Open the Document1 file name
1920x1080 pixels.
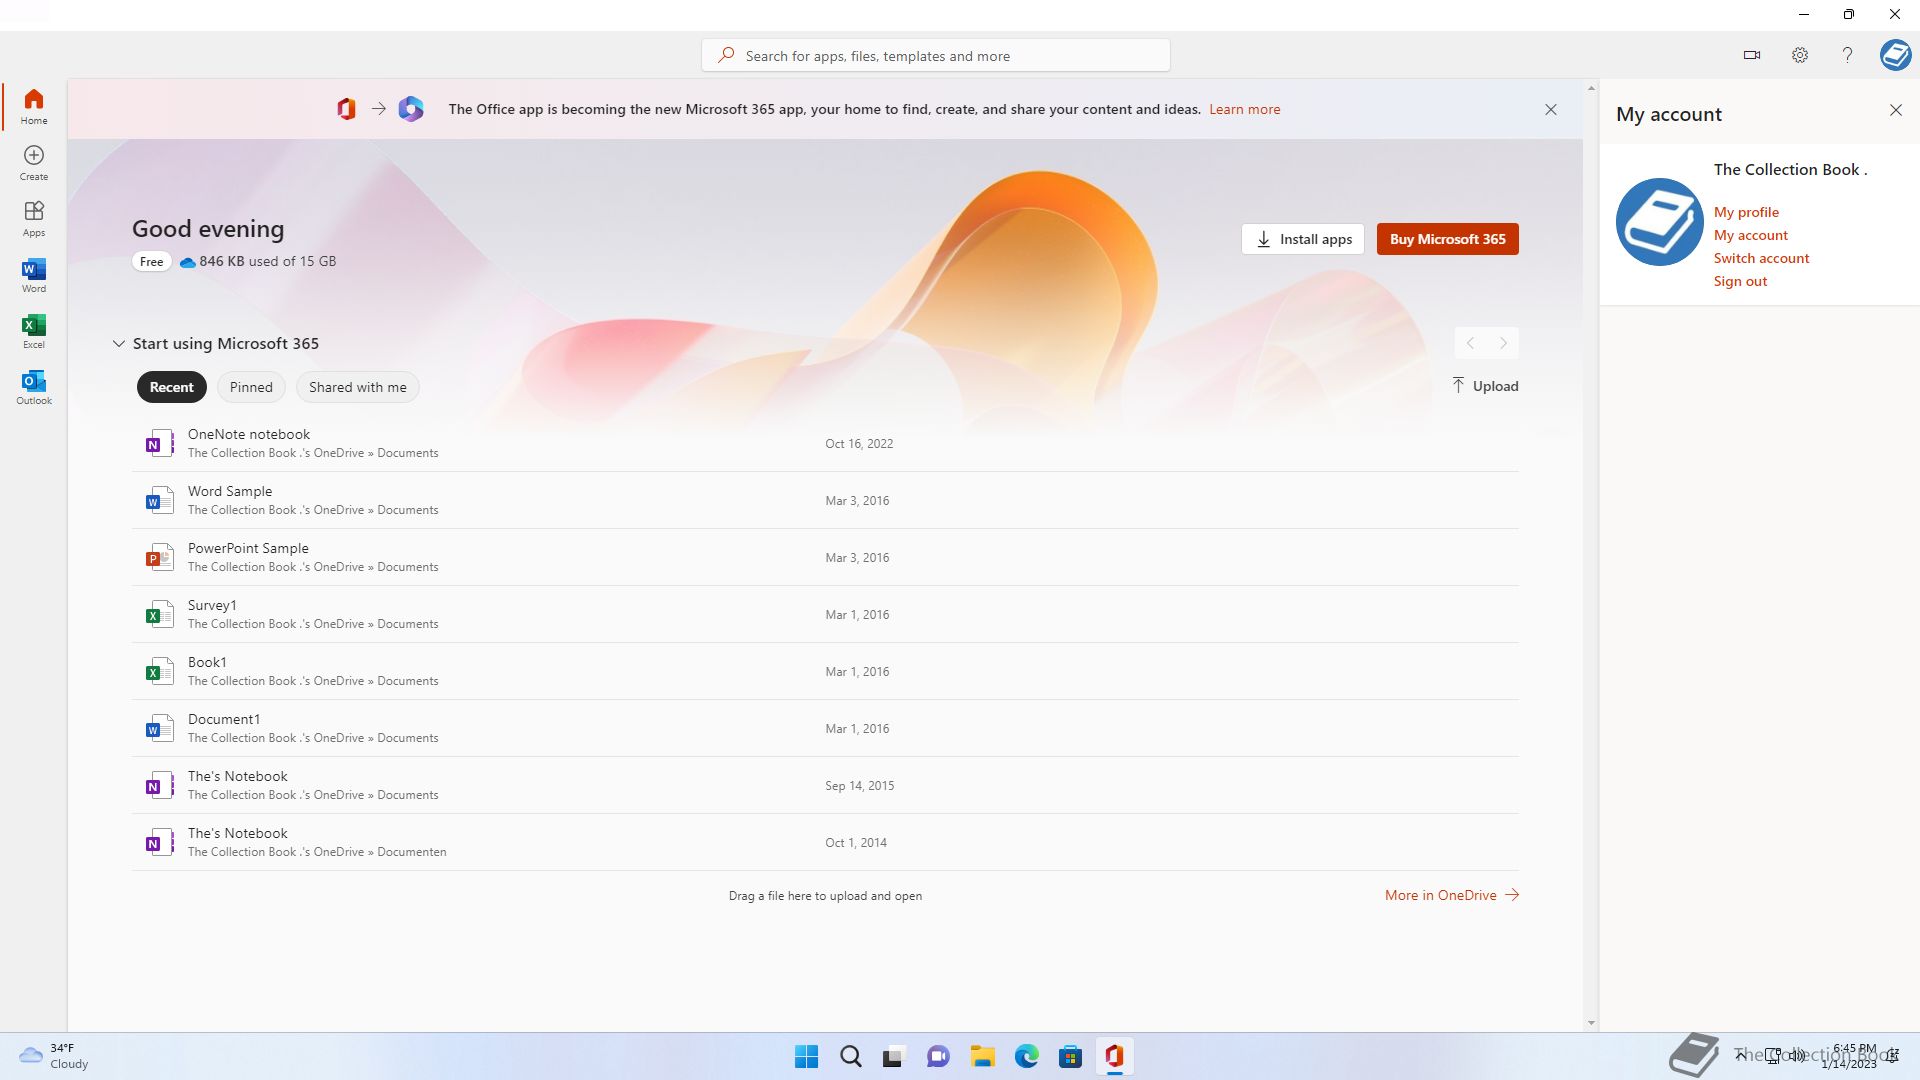pos(224,719)
